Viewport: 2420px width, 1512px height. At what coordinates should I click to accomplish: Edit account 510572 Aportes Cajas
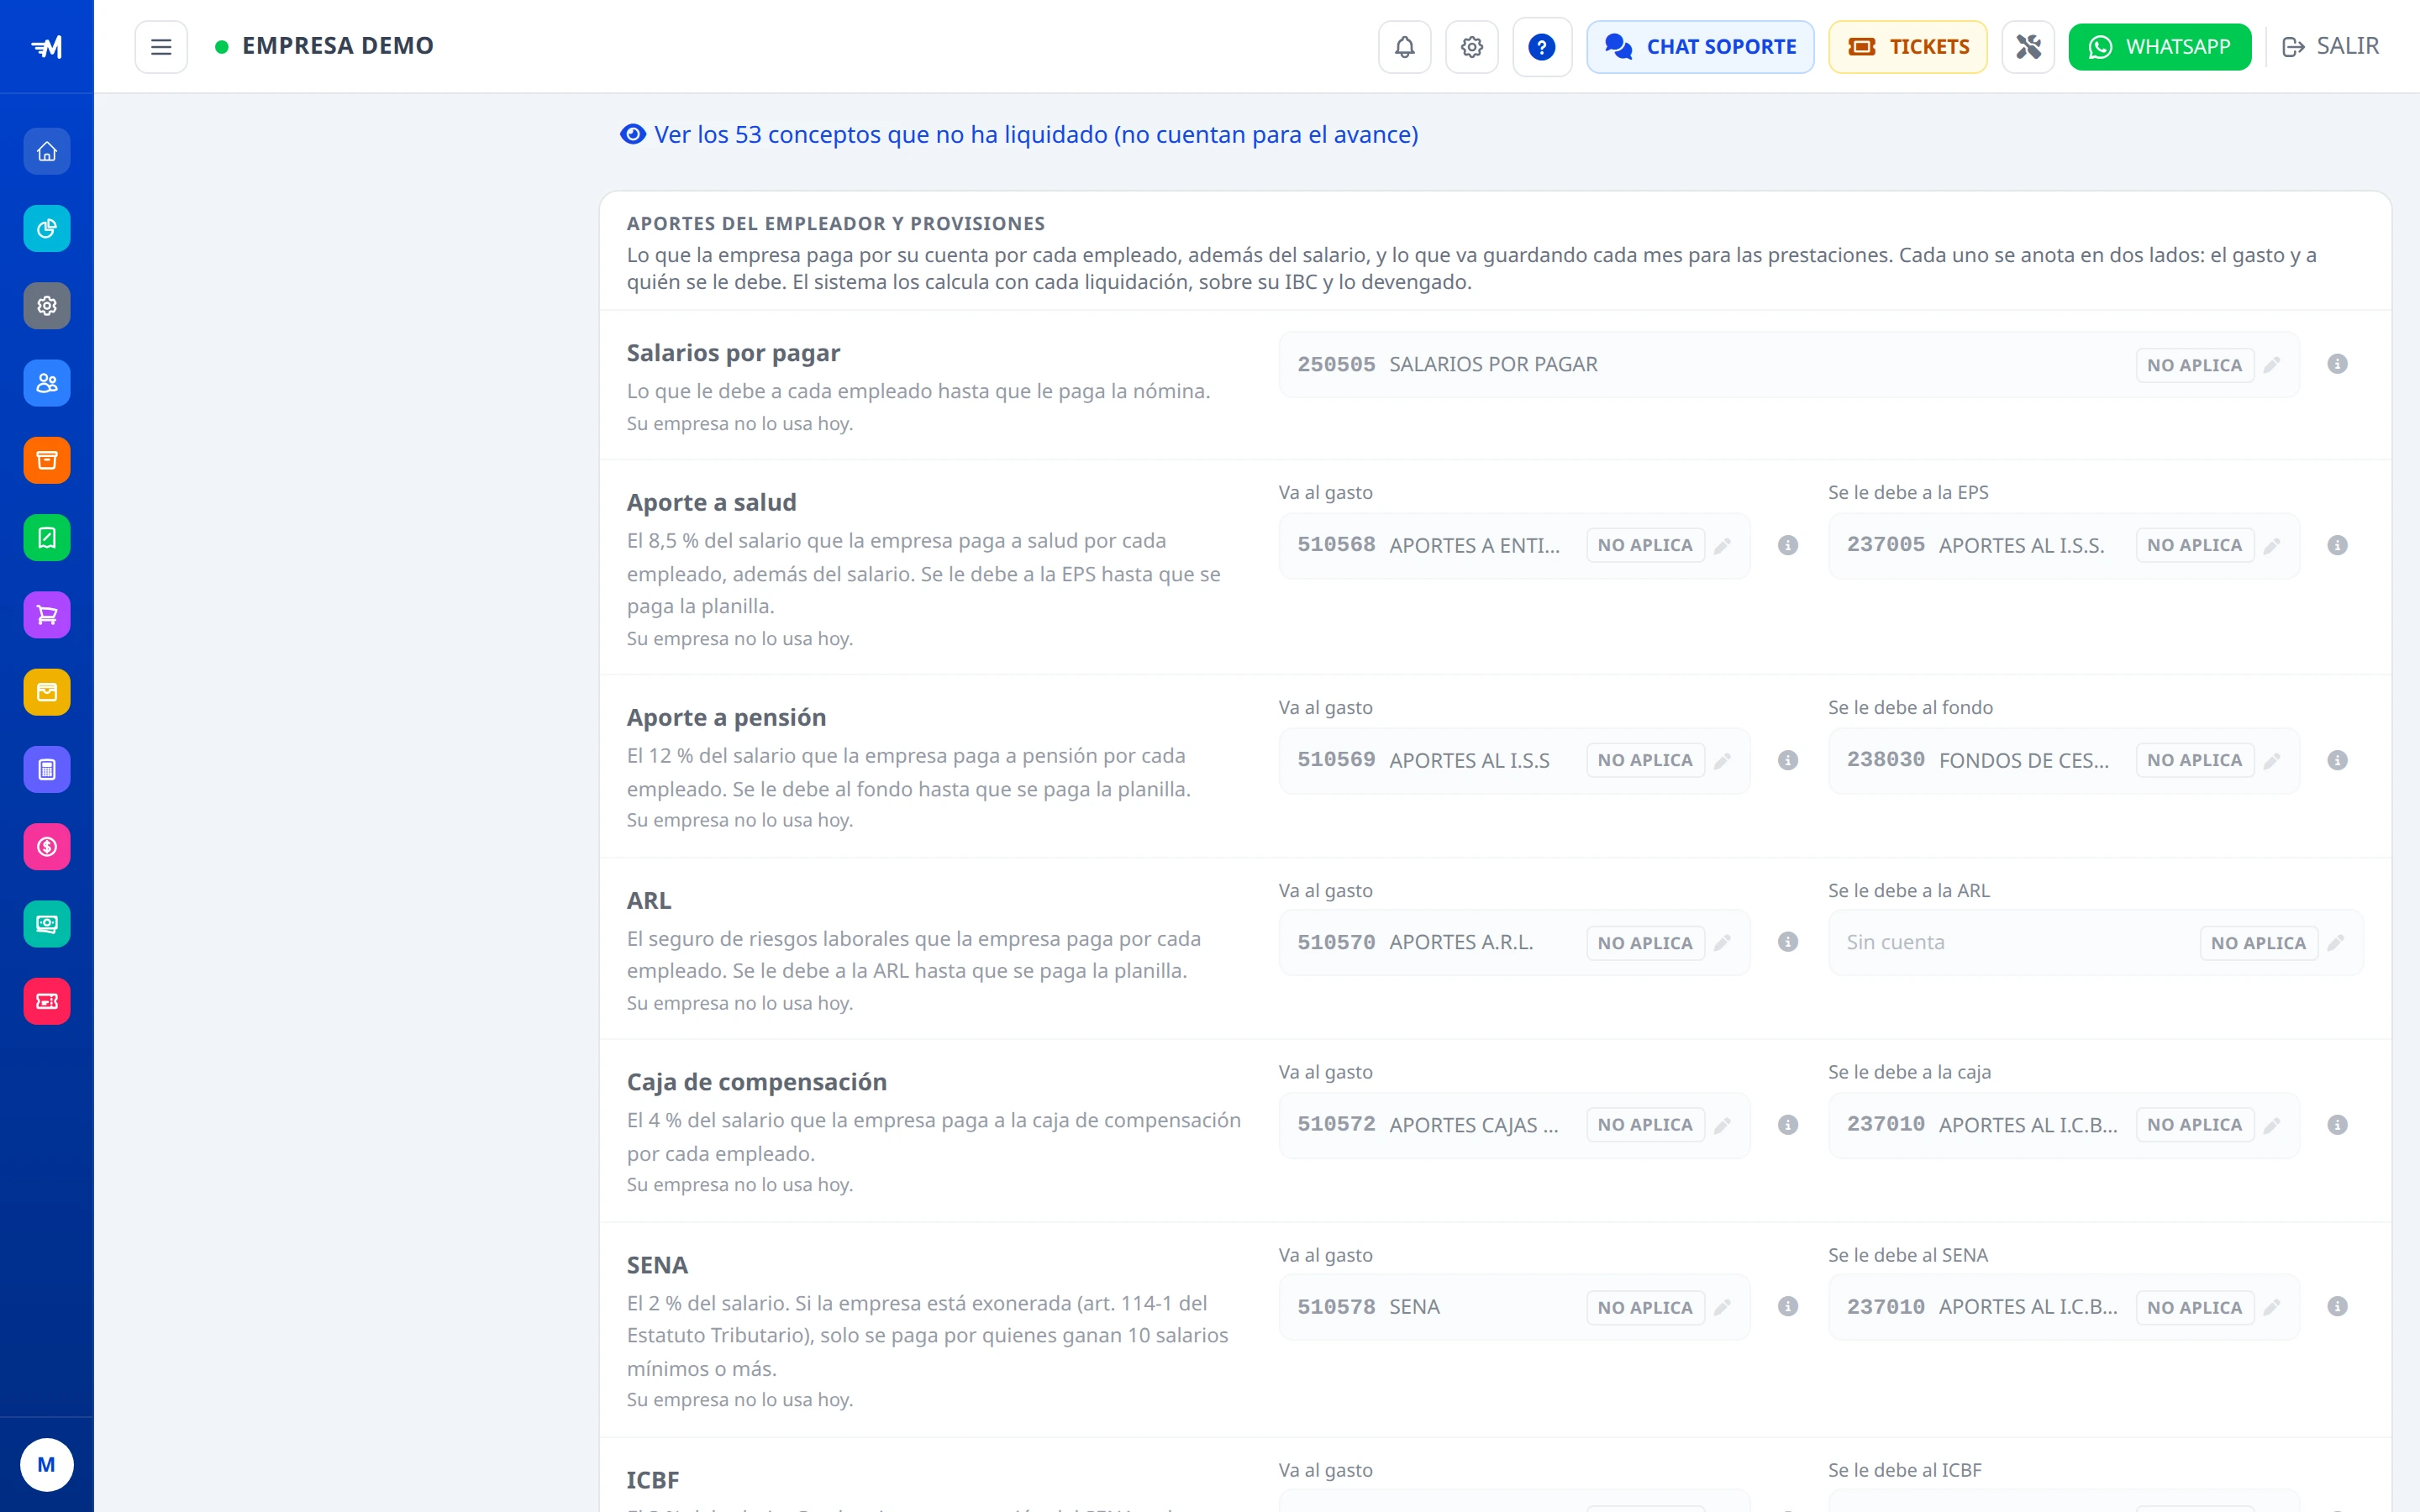point(1722,1126)
